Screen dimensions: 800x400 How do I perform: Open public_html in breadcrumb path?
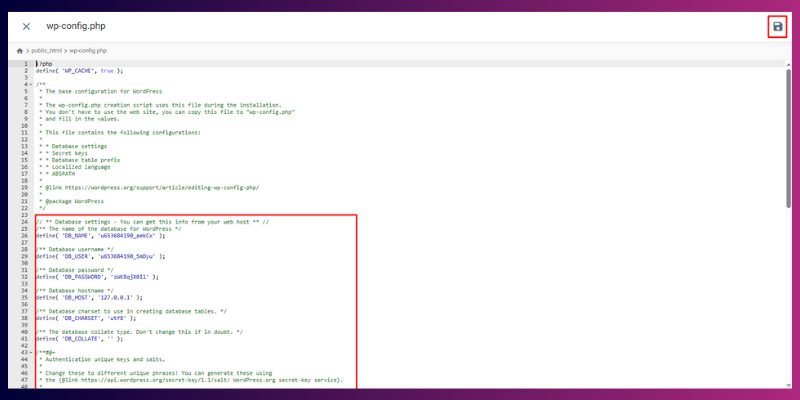point(46,51)
